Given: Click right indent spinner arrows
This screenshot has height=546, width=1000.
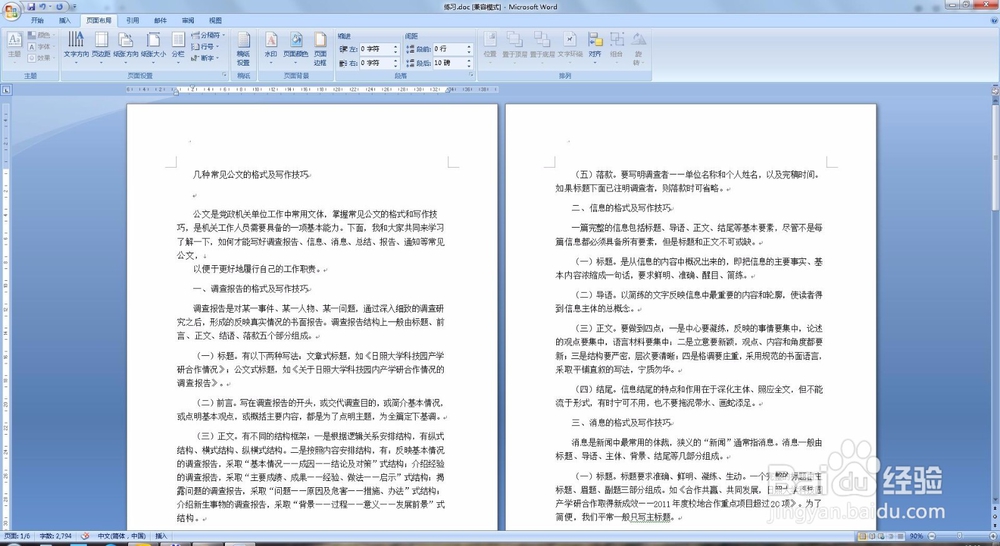Looking at the screenshot, I should pos(396,63).
